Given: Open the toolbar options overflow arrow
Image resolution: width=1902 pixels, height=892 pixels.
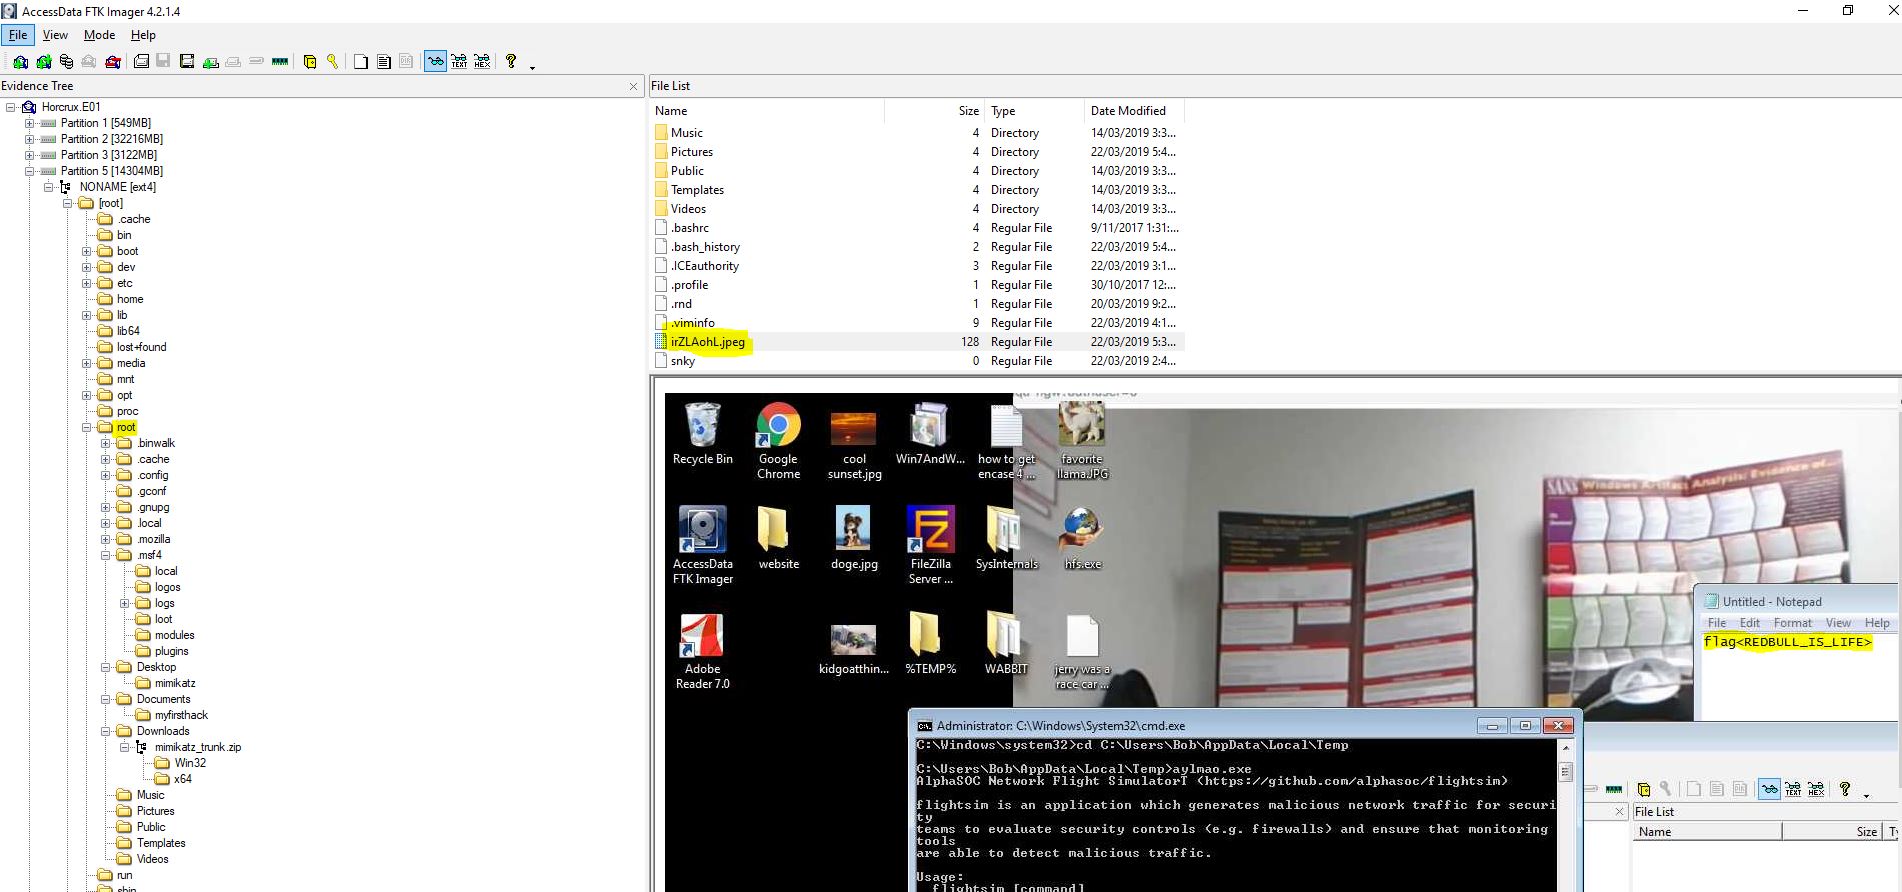Looking at the screenshot, I should point(532,67).
